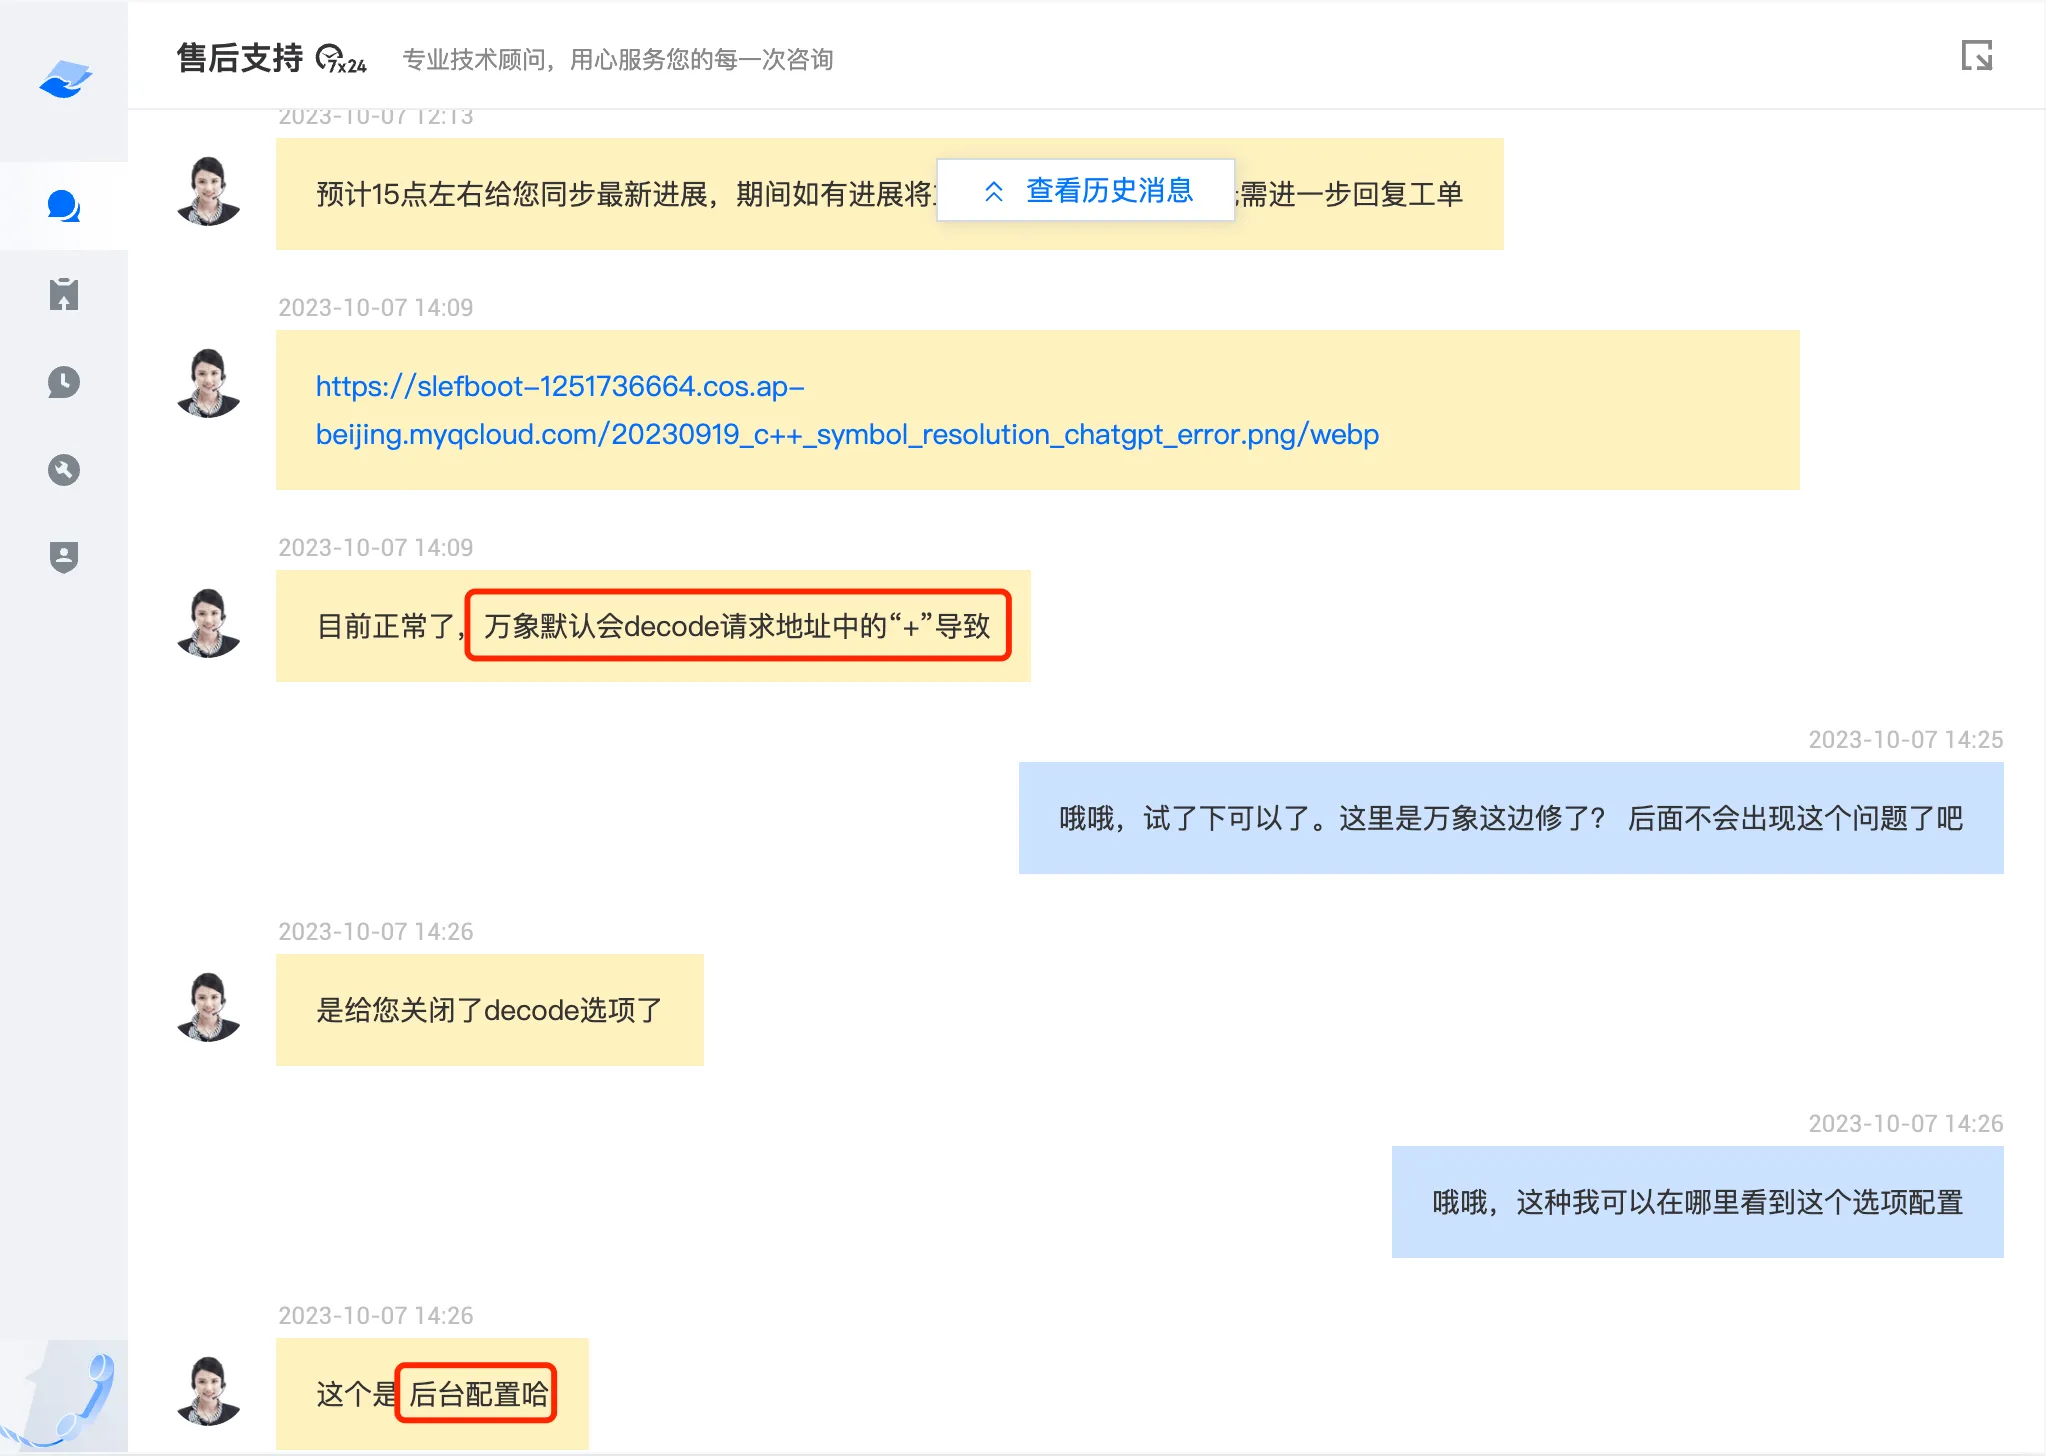Click the double chevron up arrow
2046x1456 pixels.
(993, 192)
